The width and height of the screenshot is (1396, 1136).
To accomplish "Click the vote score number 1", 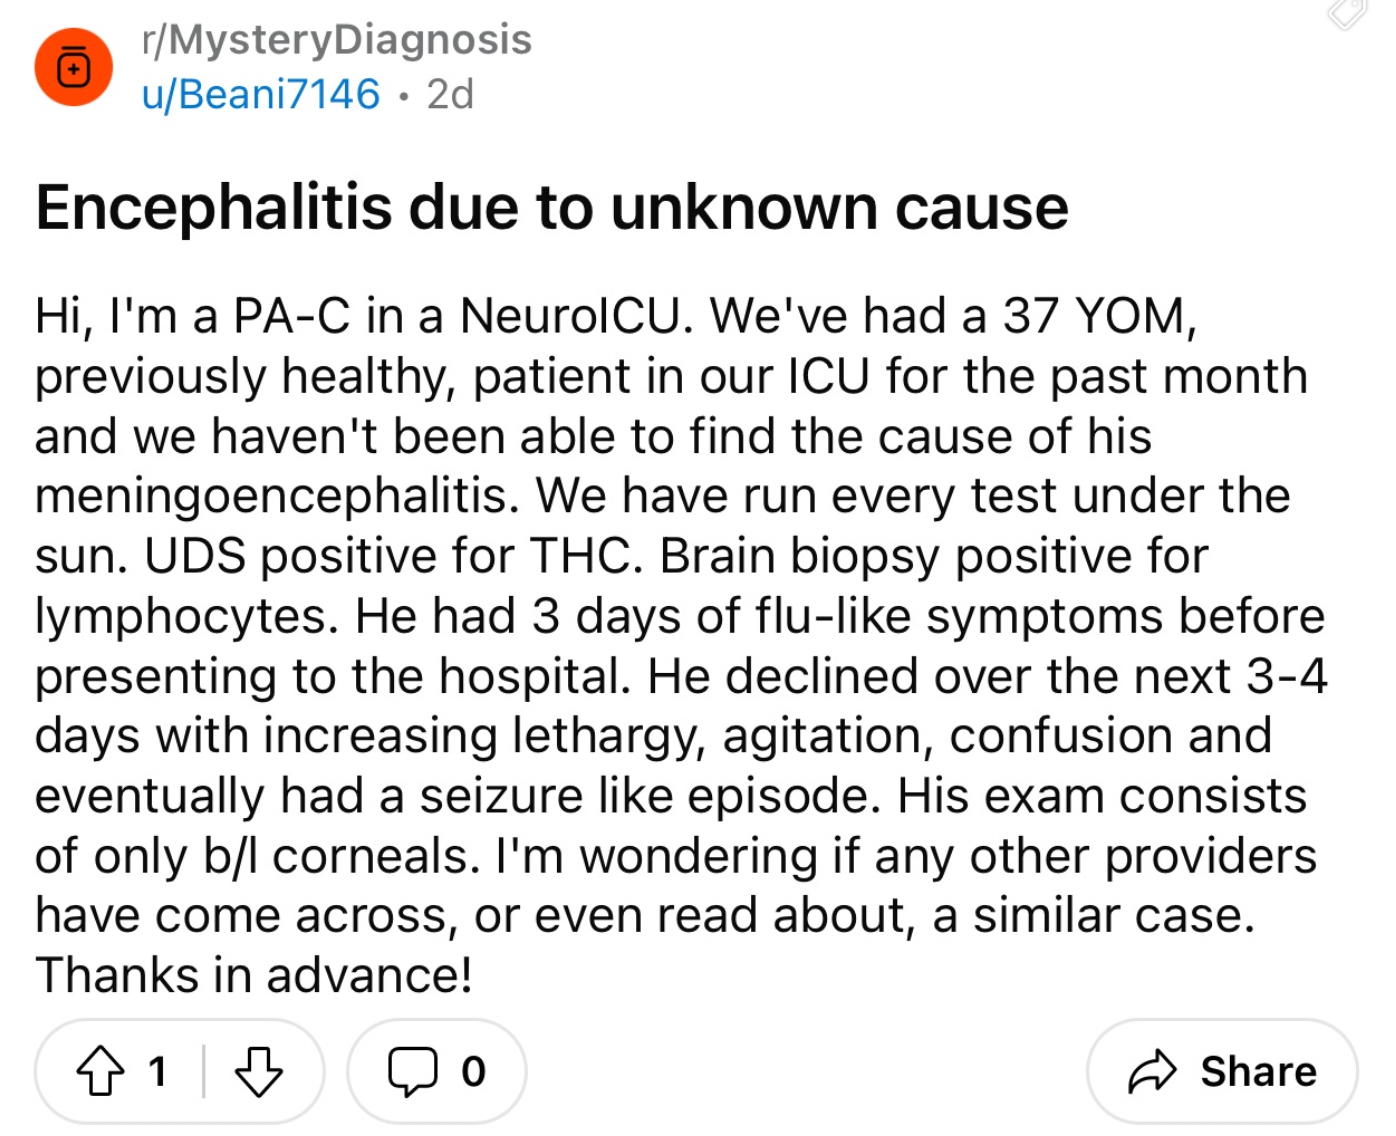I will pyautogui.click(x=157, y=1072).
